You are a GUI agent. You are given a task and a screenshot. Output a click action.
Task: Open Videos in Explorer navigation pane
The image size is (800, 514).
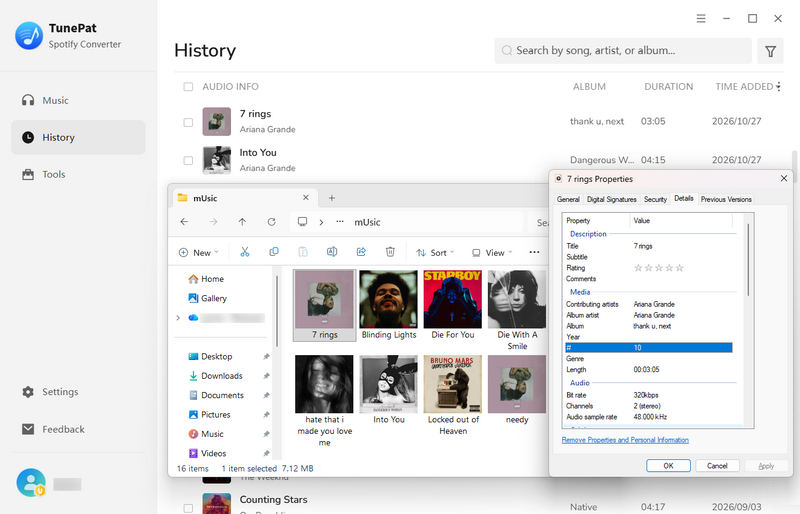(x=207, y=454)
